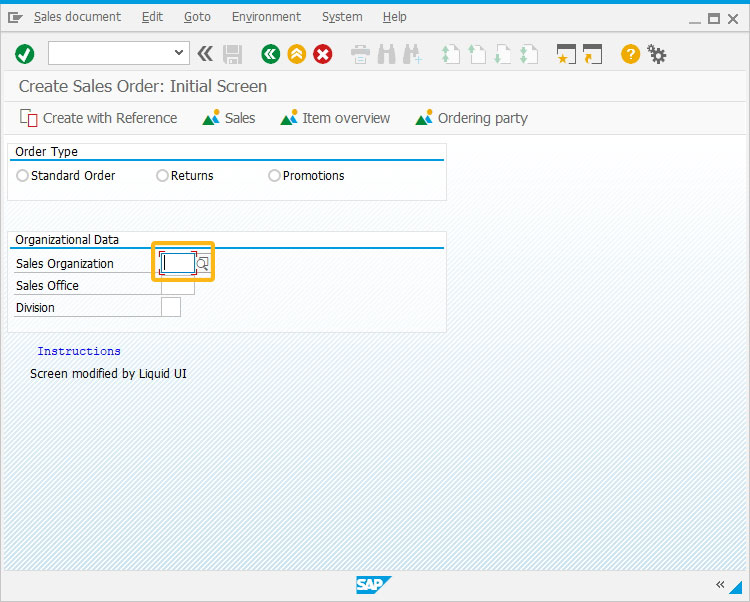
Task: Click the Save floppy disk icon
Action: 233,54
